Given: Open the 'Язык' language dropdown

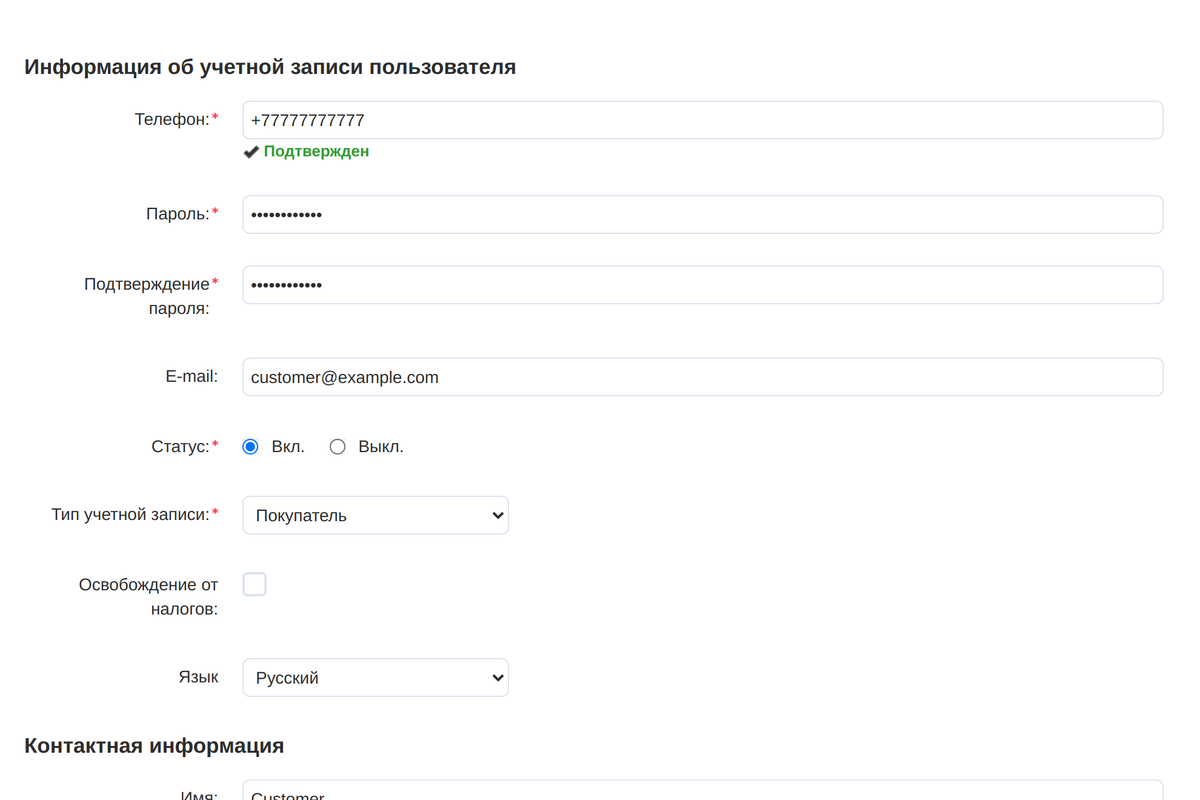Looking at the screenshot, I should tap(375, 677).
